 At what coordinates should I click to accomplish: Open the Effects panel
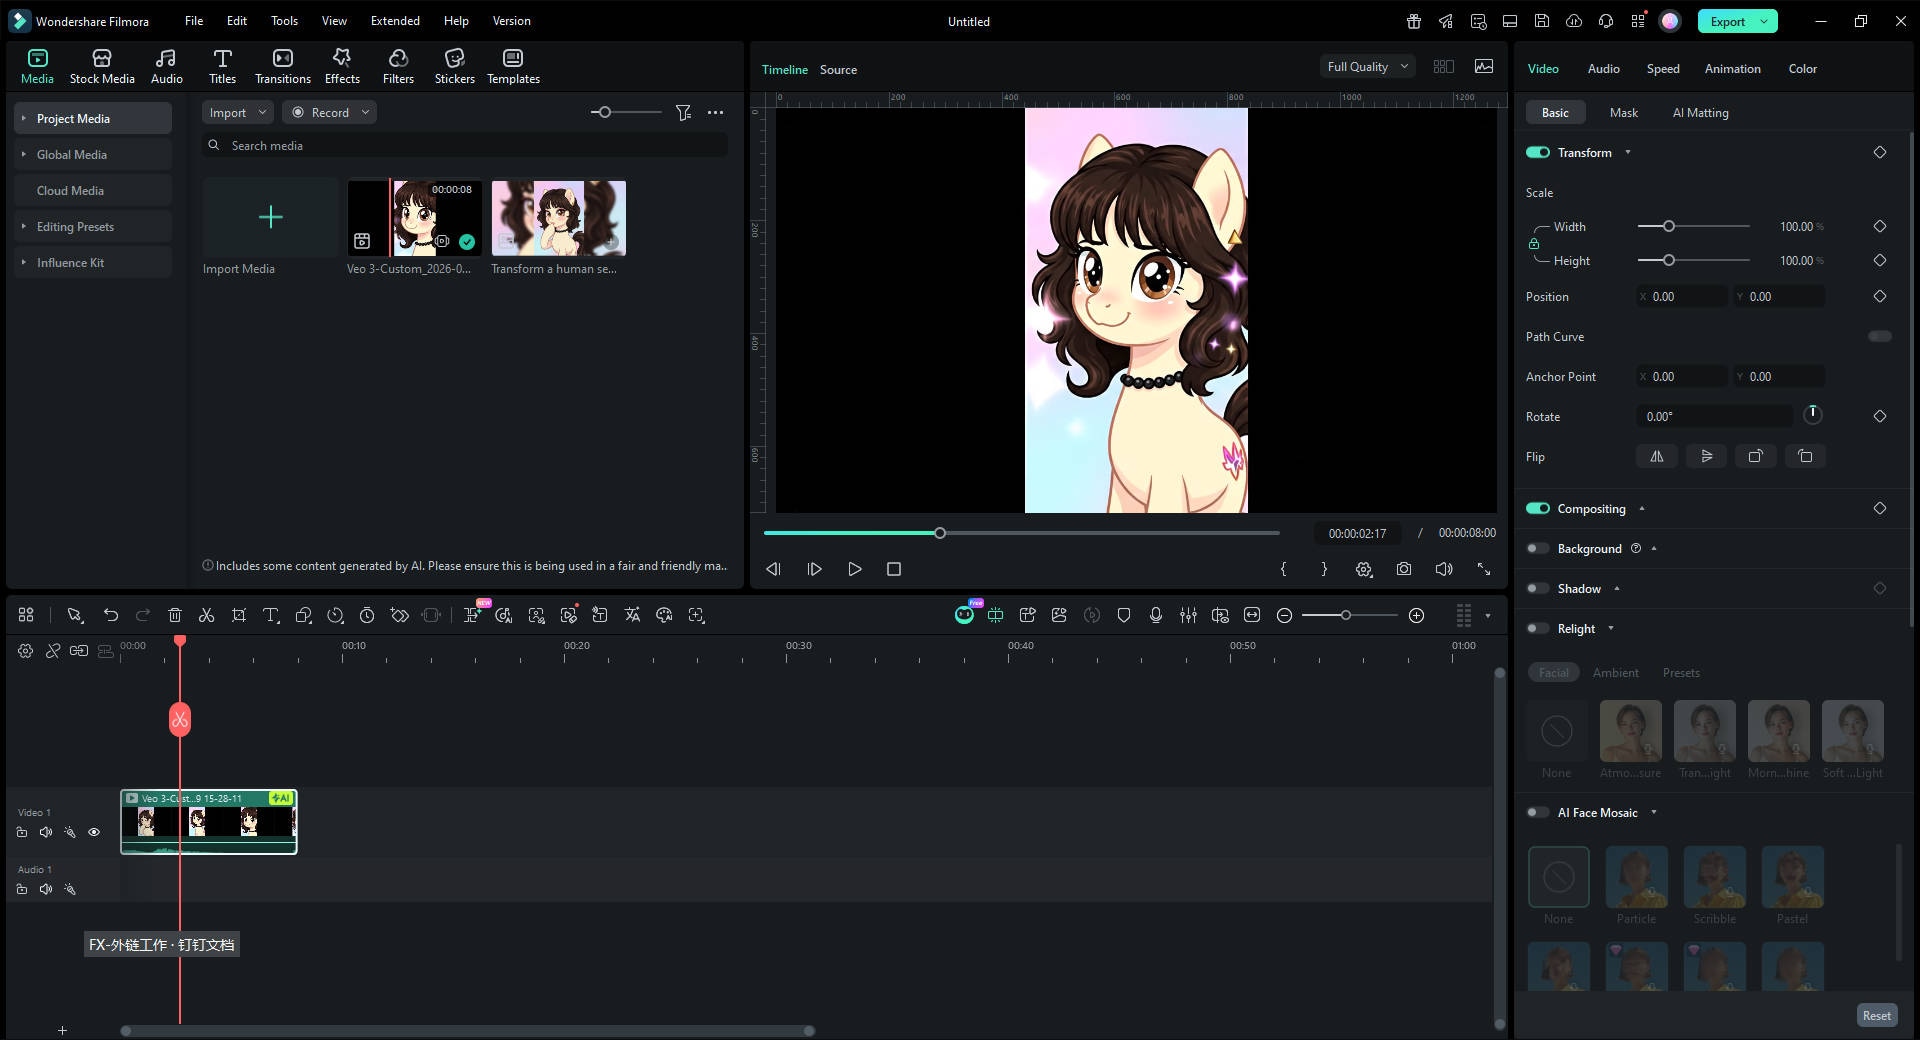[341, 66]
